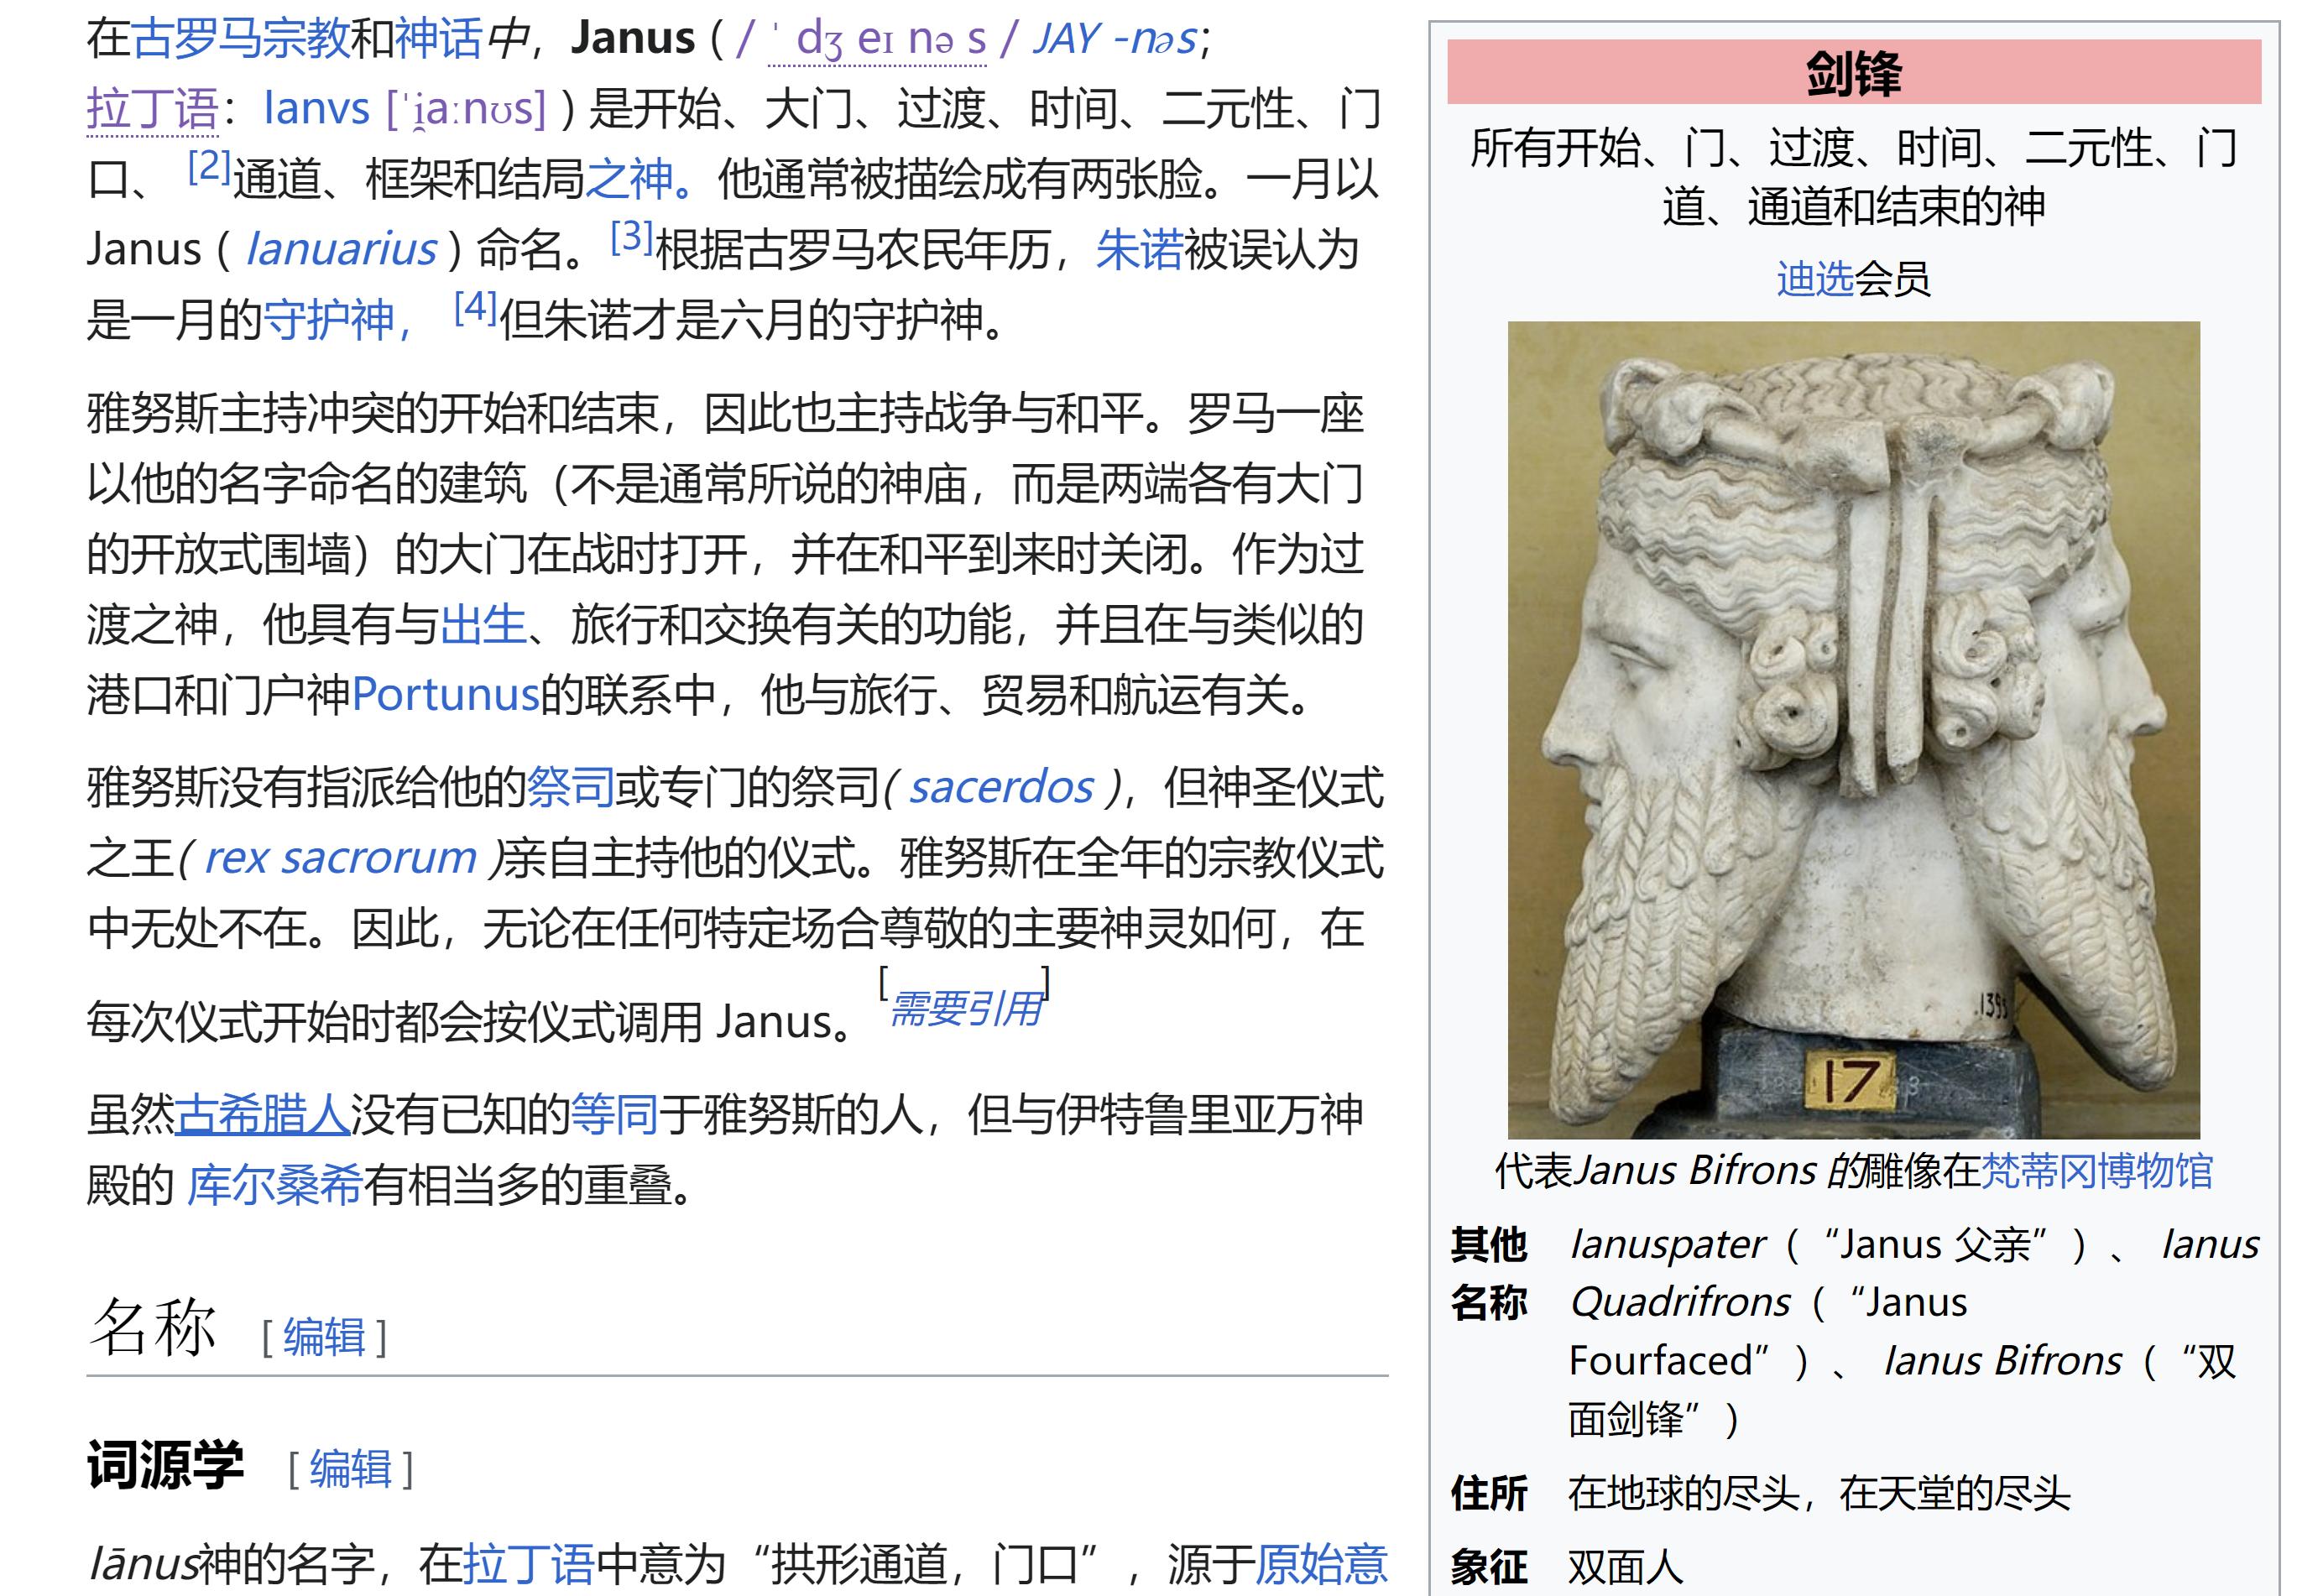
Task: Click the IPA pronunciation of Janus
Action: [x=876, y=40]
